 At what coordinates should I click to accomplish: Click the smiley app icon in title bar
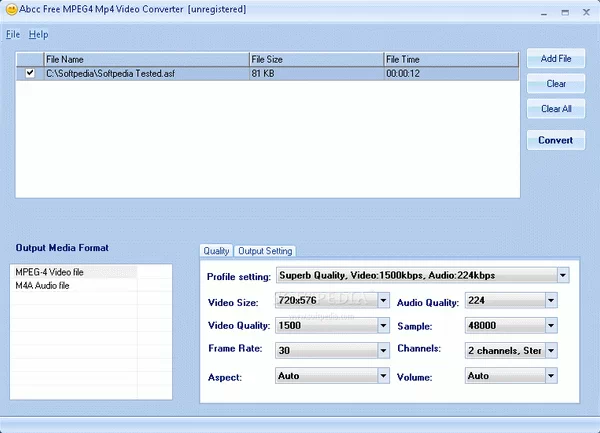point(12,9)
